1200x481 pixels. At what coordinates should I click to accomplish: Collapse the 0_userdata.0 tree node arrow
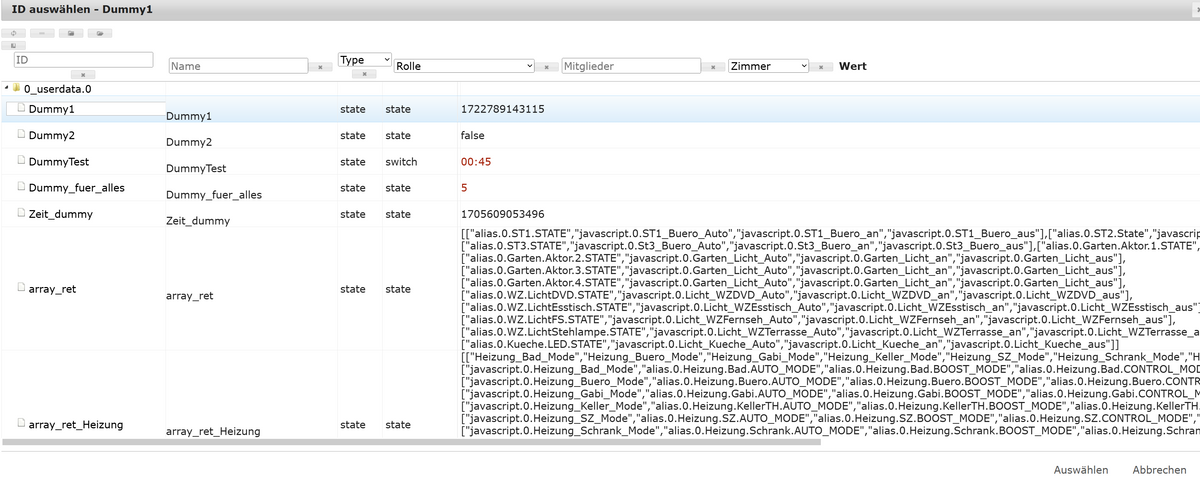[x=6, y=88]
